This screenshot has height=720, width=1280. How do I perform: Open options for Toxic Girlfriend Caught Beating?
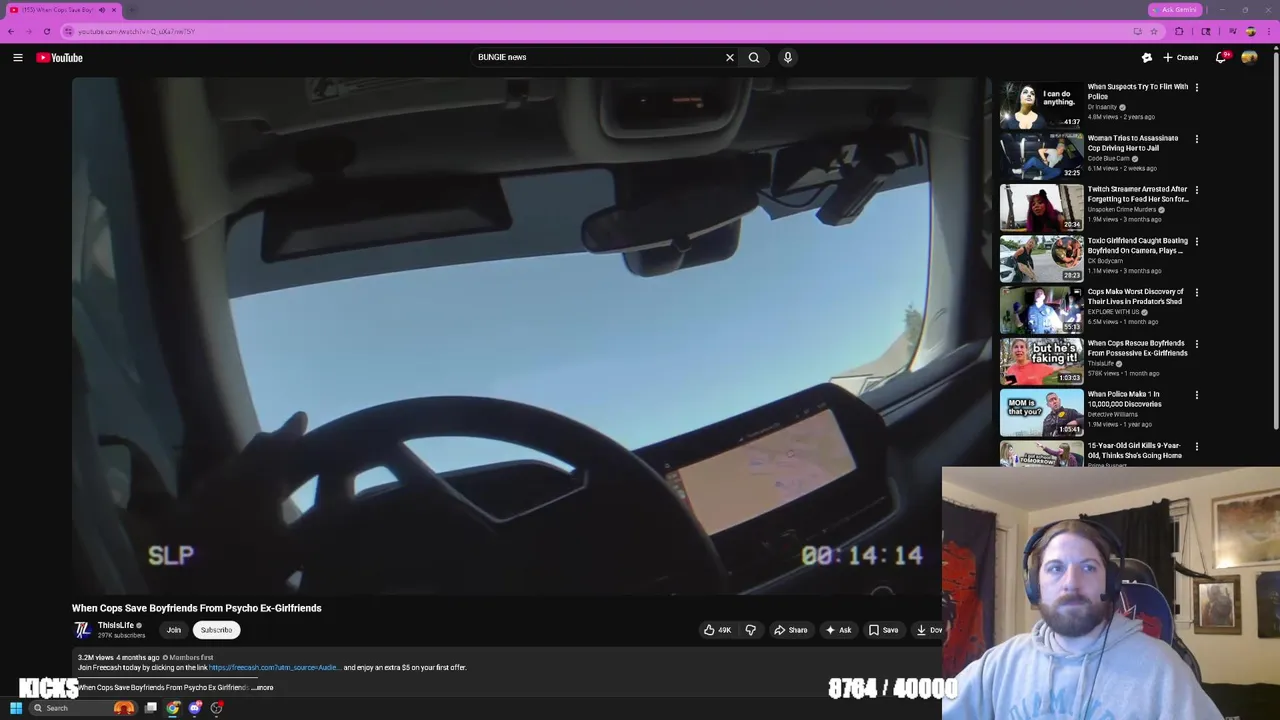coord(1196,242)
